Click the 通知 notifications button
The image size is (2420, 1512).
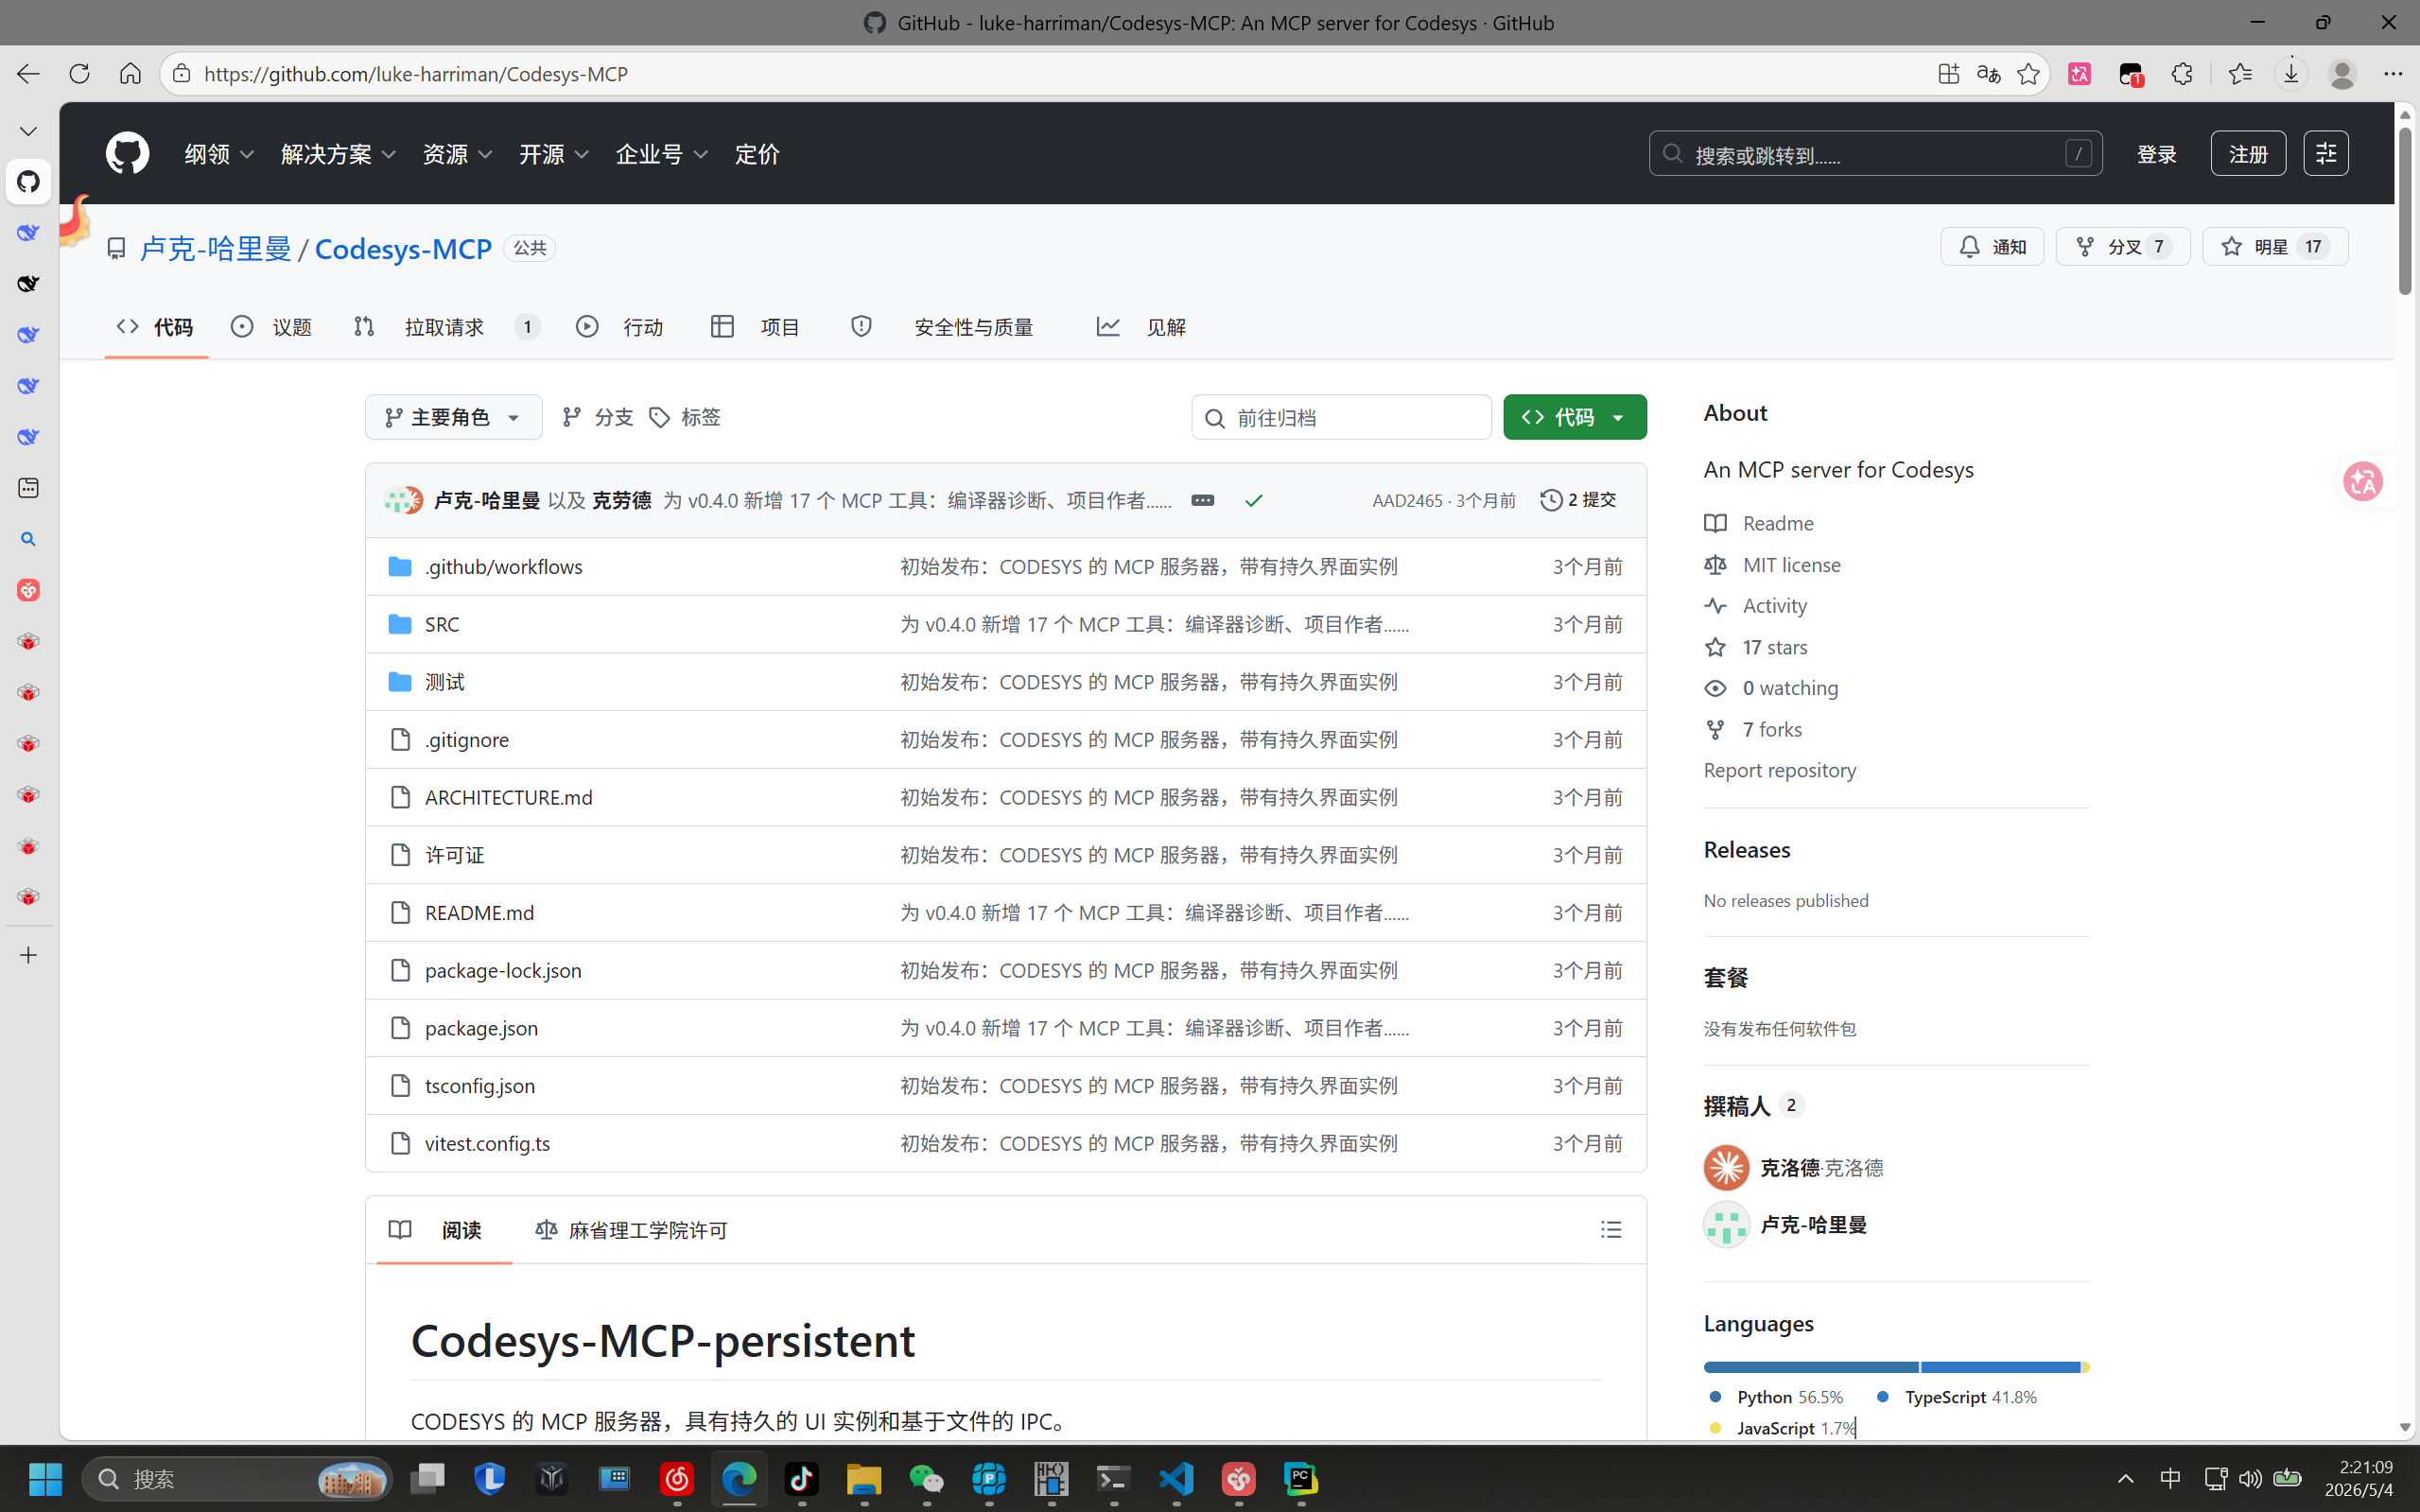click(x=1992, y=247)
